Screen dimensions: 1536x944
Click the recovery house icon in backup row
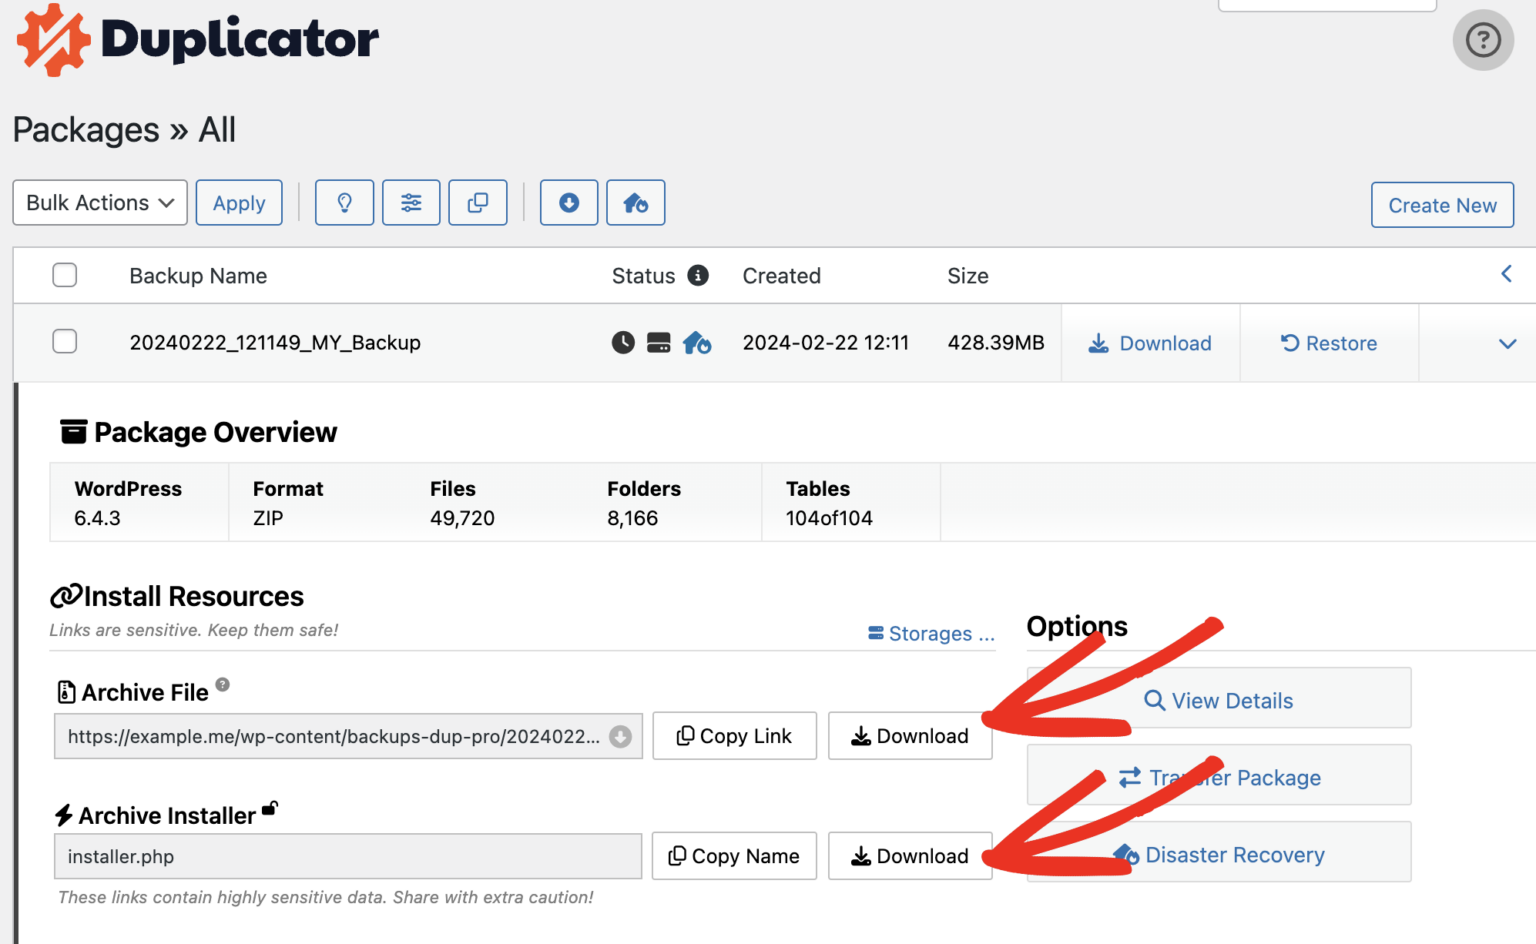[697, 343]
